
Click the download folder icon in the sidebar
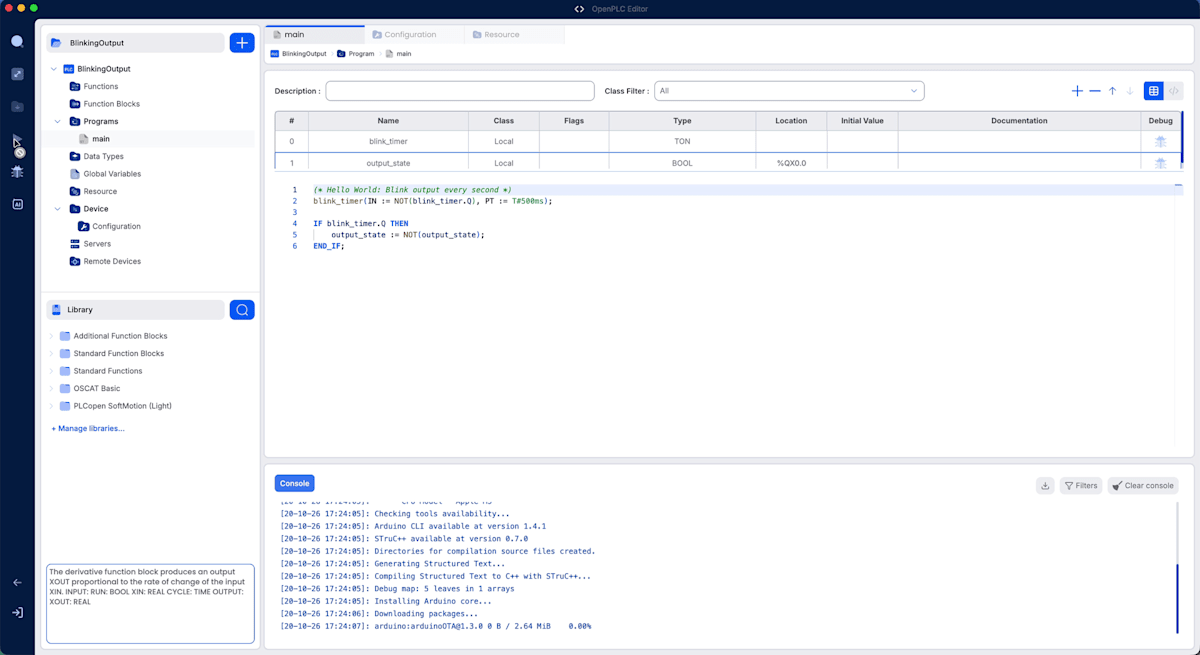tap(17, 106)
